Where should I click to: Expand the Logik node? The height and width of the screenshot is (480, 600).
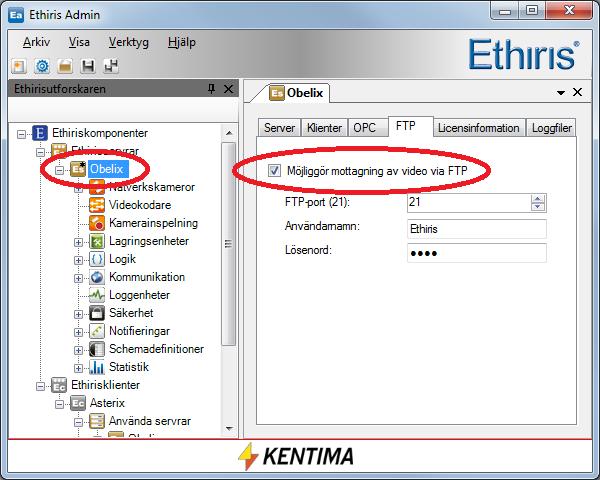coord(78,260)
